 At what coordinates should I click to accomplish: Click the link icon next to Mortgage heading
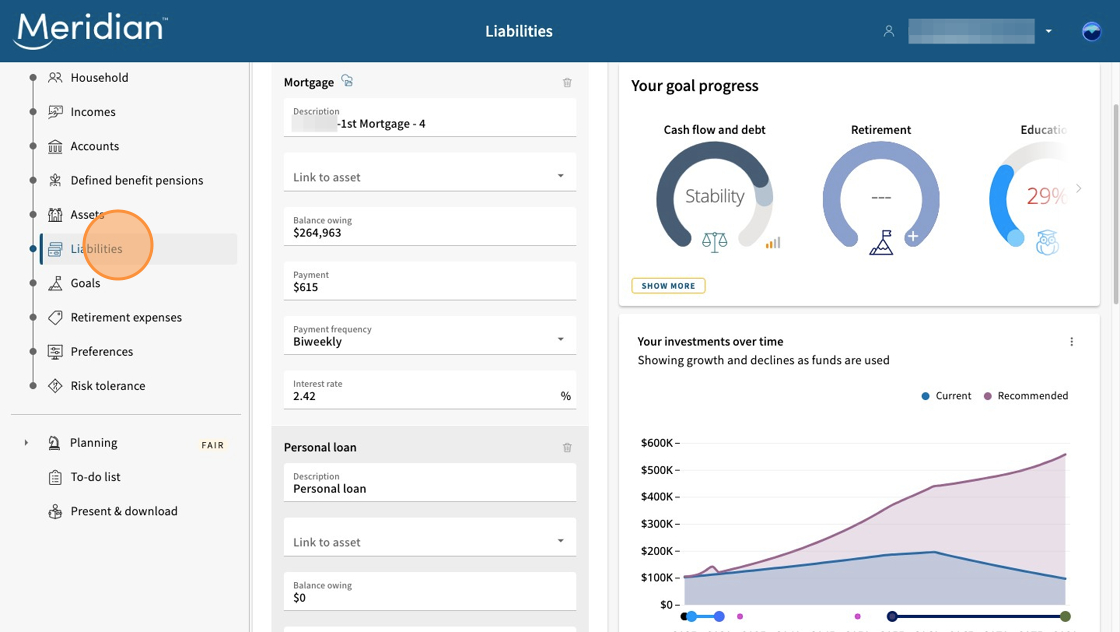coord(347,81)
